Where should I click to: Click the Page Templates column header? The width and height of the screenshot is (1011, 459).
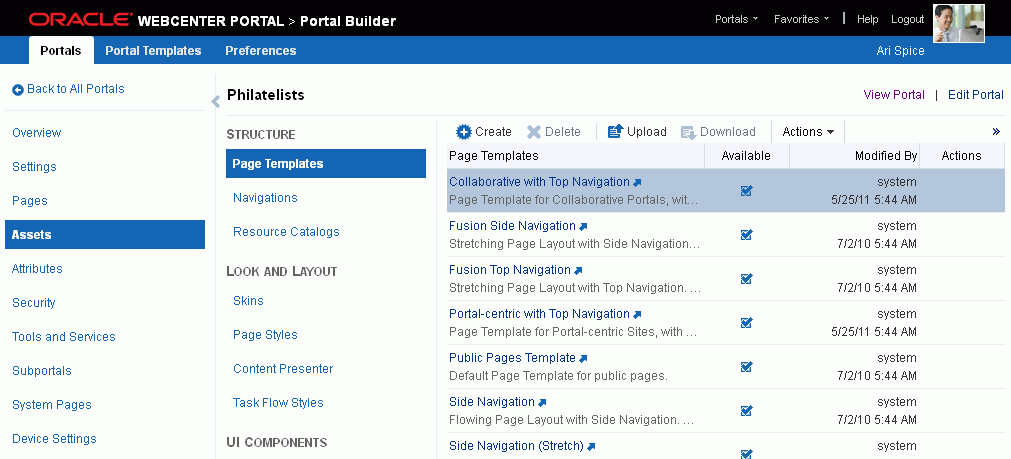(575, 156)
